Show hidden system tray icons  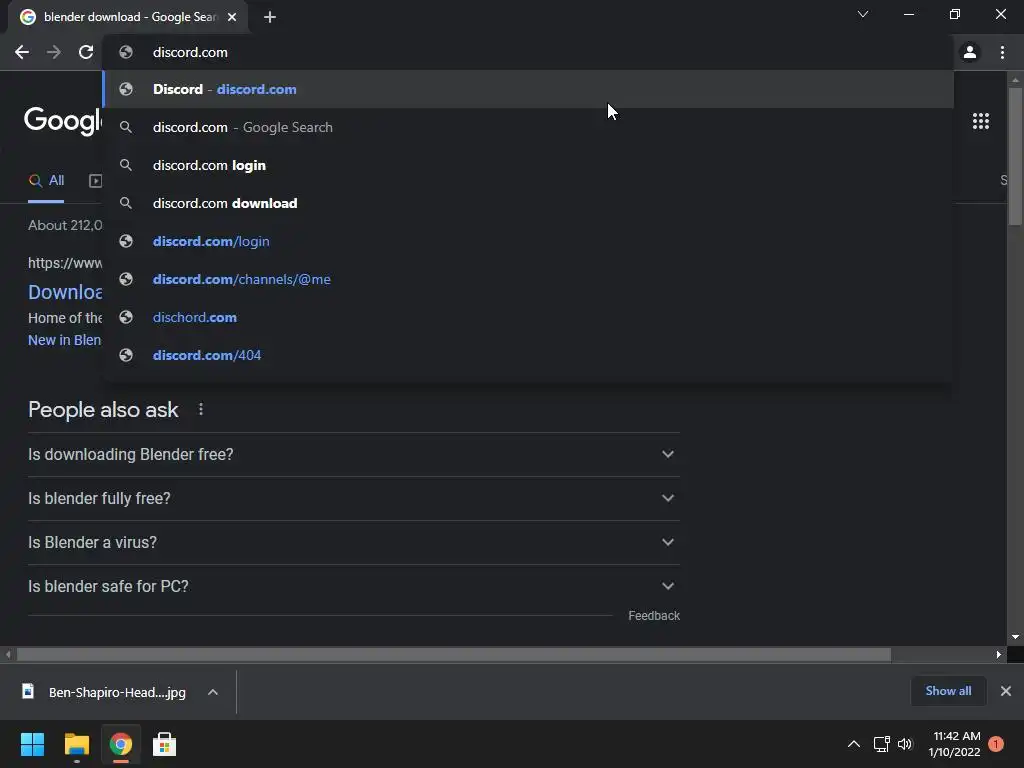[x=854, y=744]
